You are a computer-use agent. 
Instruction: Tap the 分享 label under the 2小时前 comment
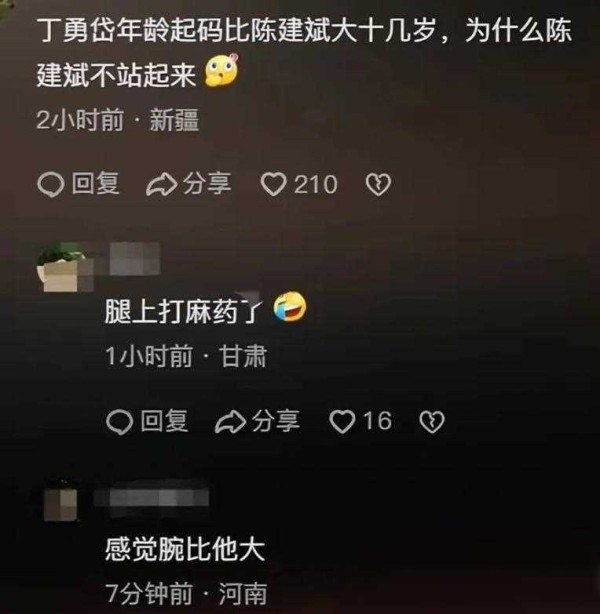click(207, 184)
